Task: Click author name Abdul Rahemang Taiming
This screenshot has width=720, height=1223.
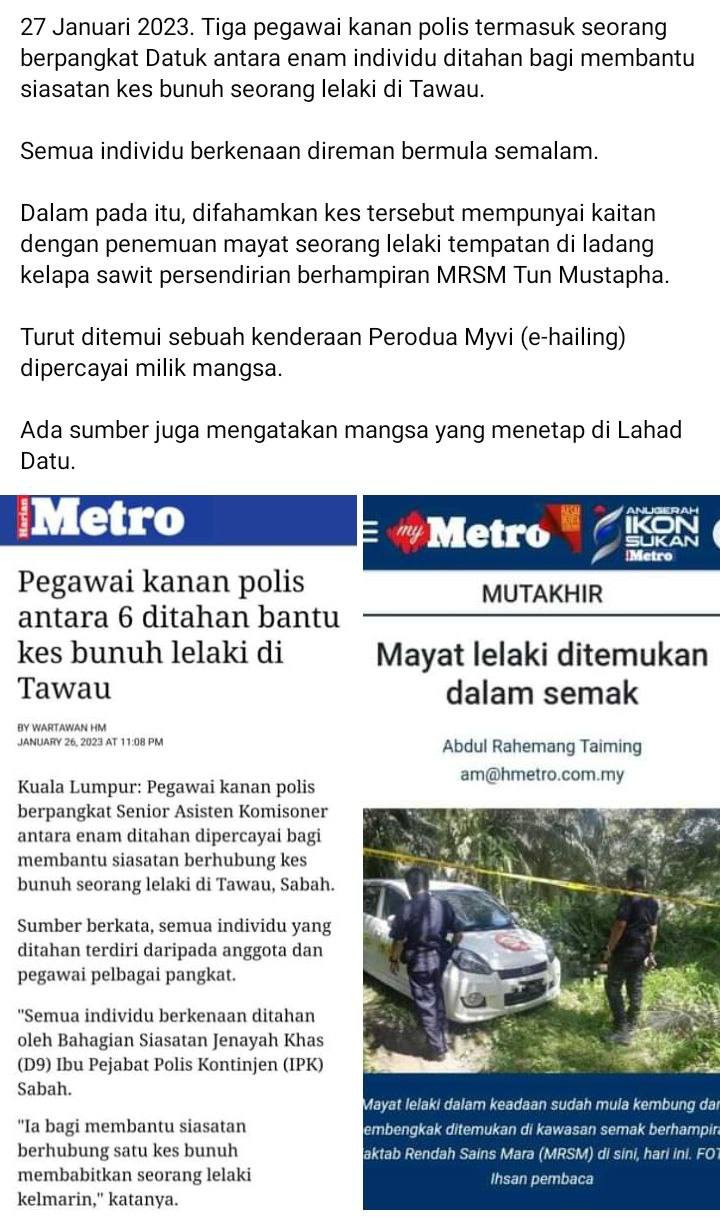Action: pos(541,746)
